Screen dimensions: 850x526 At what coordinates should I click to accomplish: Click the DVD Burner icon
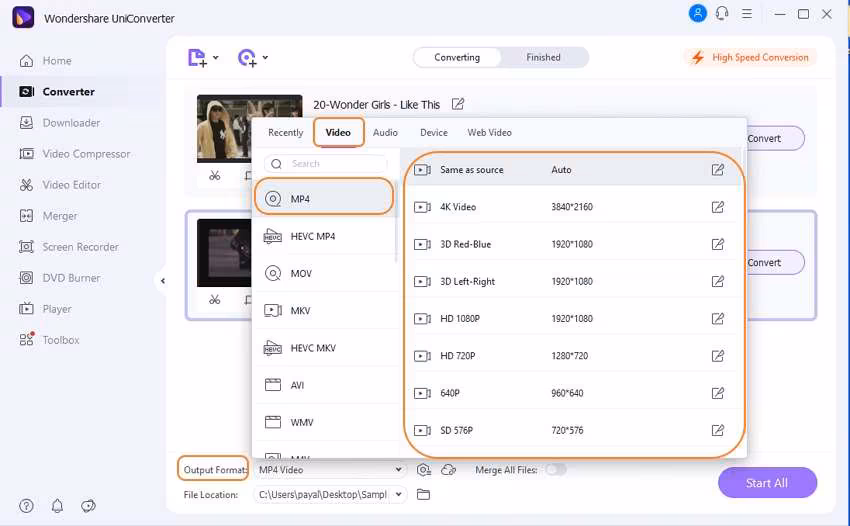26,278
